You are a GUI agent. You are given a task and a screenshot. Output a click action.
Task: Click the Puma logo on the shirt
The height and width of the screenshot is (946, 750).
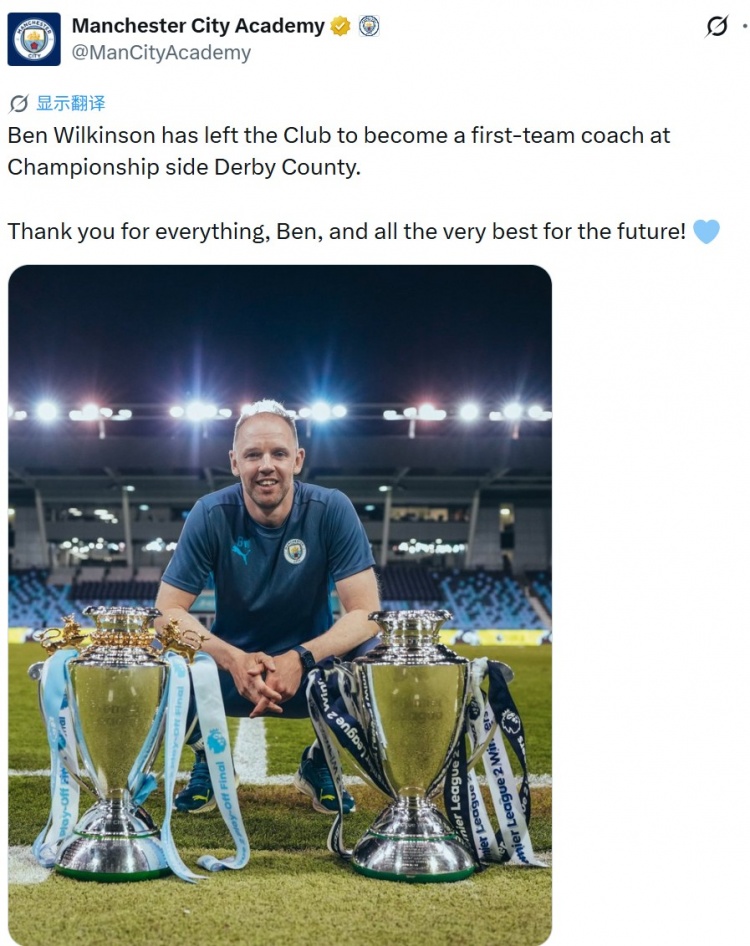click(x=241, y=553)
